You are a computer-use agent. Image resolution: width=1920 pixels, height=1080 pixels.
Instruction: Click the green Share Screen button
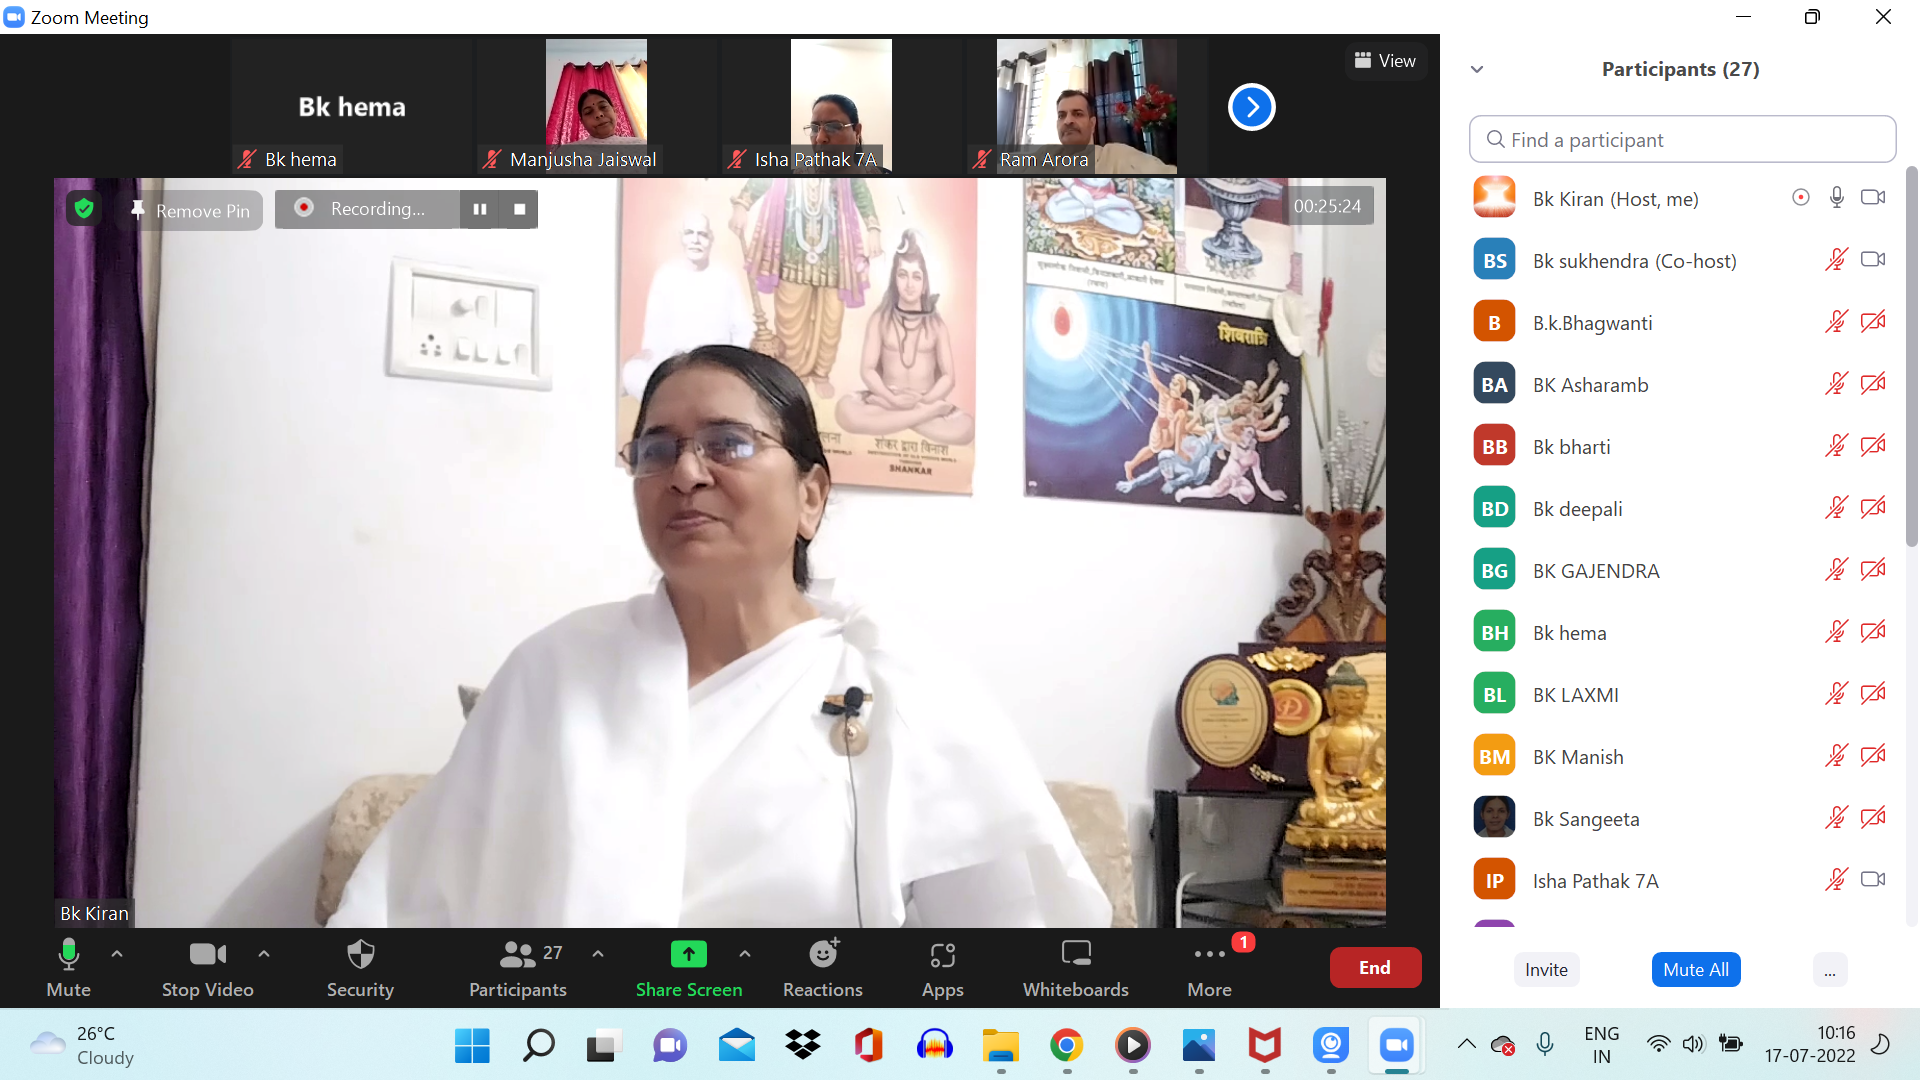pyautogui.click(x=689, y=967)
